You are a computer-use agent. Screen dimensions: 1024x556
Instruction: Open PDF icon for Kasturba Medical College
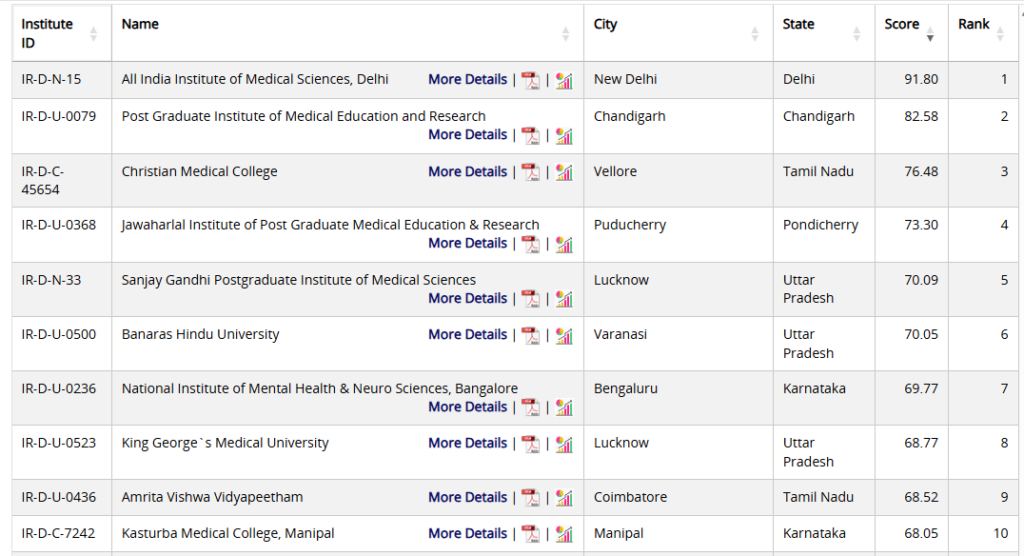(x=530, y=534)
